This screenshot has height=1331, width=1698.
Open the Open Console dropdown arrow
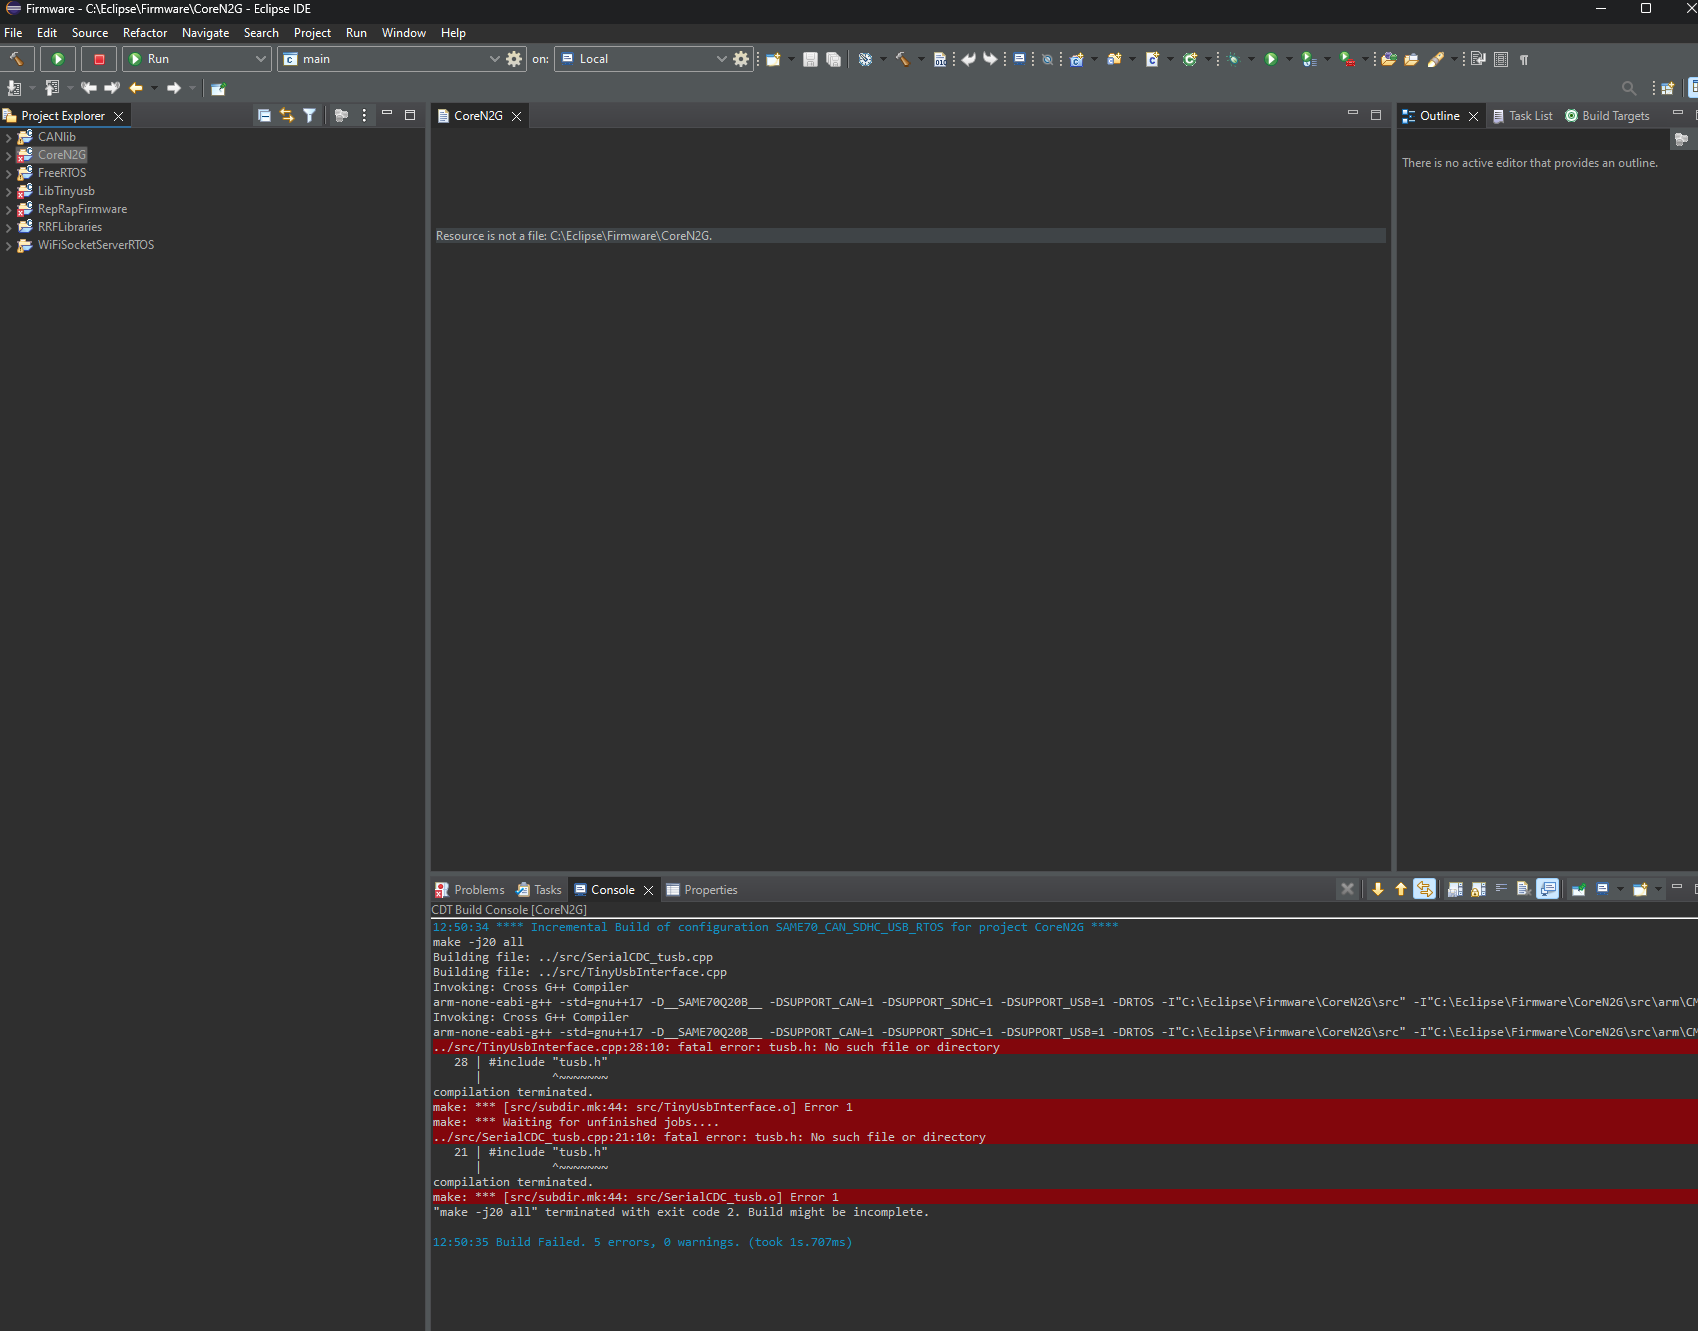point(1658,889)
